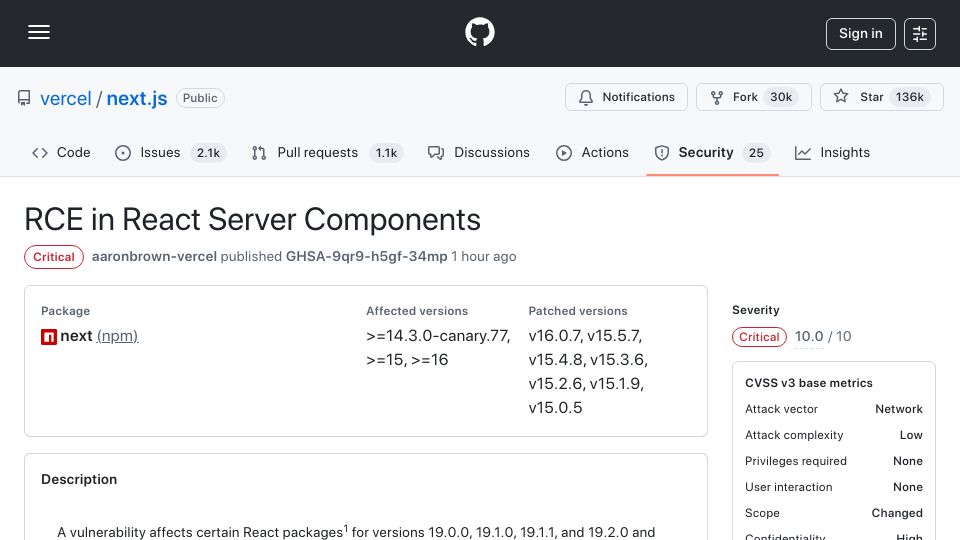
Task: Click the 1 hour ago timestamp
Action: [484, 257]
